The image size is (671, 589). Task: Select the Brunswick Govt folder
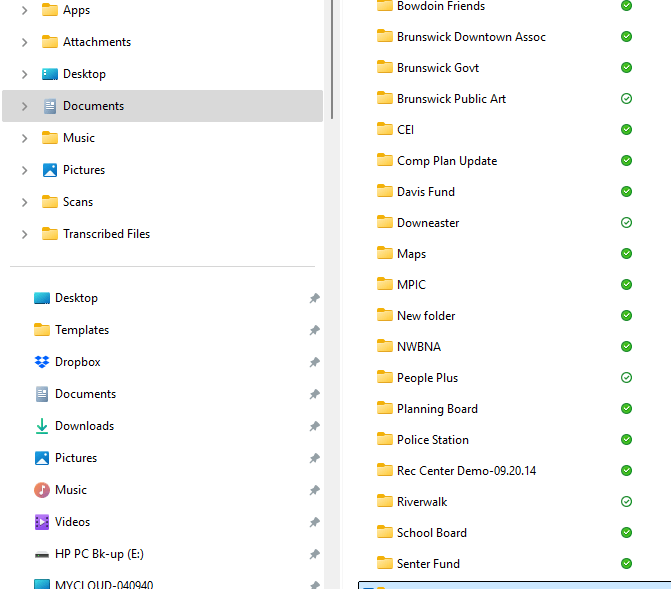(x=438, y=68)
